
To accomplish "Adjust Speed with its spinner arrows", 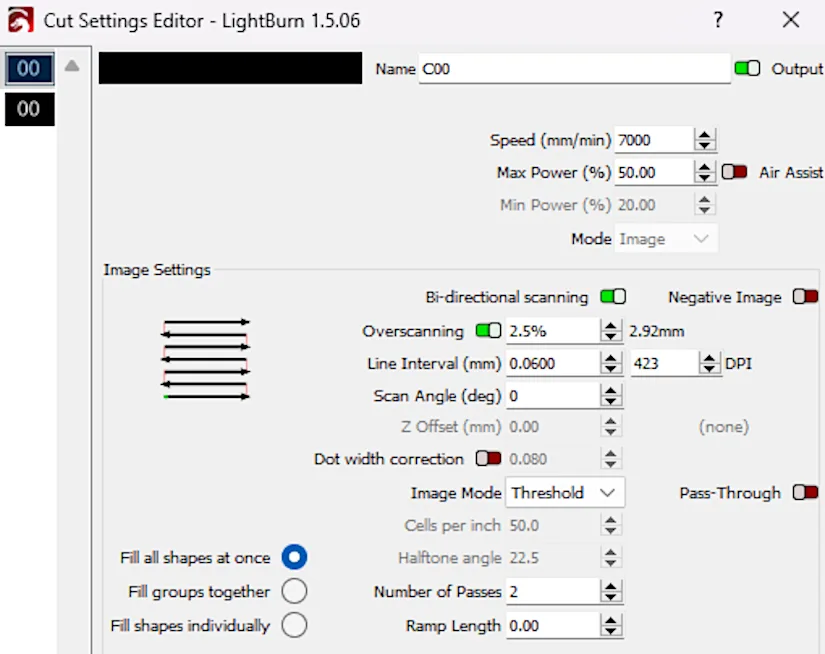I will tap(705, 140).
